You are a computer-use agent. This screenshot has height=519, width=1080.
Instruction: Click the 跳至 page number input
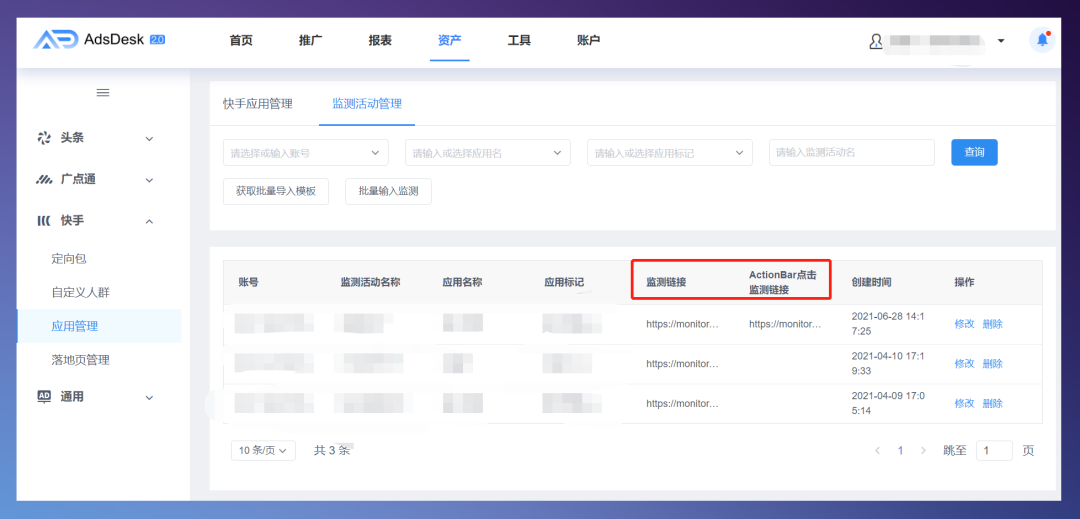995,451
